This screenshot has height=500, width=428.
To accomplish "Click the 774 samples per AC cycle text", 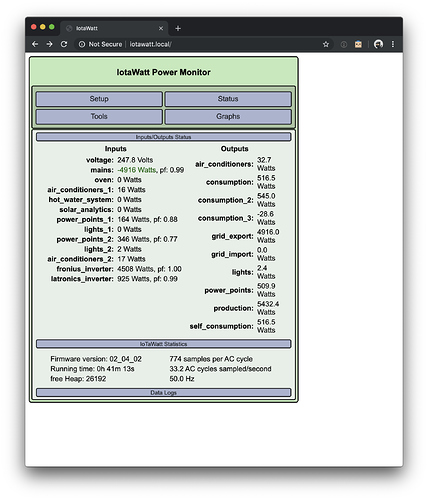I will coord(211,359).
